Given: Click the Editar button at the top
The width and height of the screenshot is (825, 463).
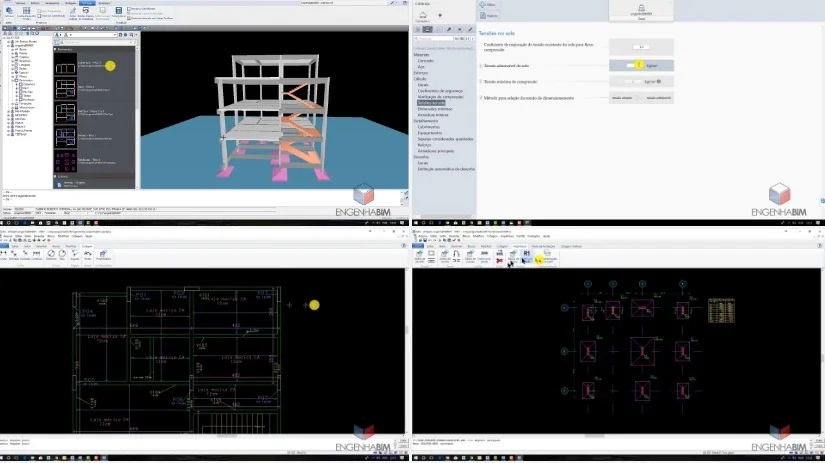Looking at the screenshot, I should [x=487, y=4].
